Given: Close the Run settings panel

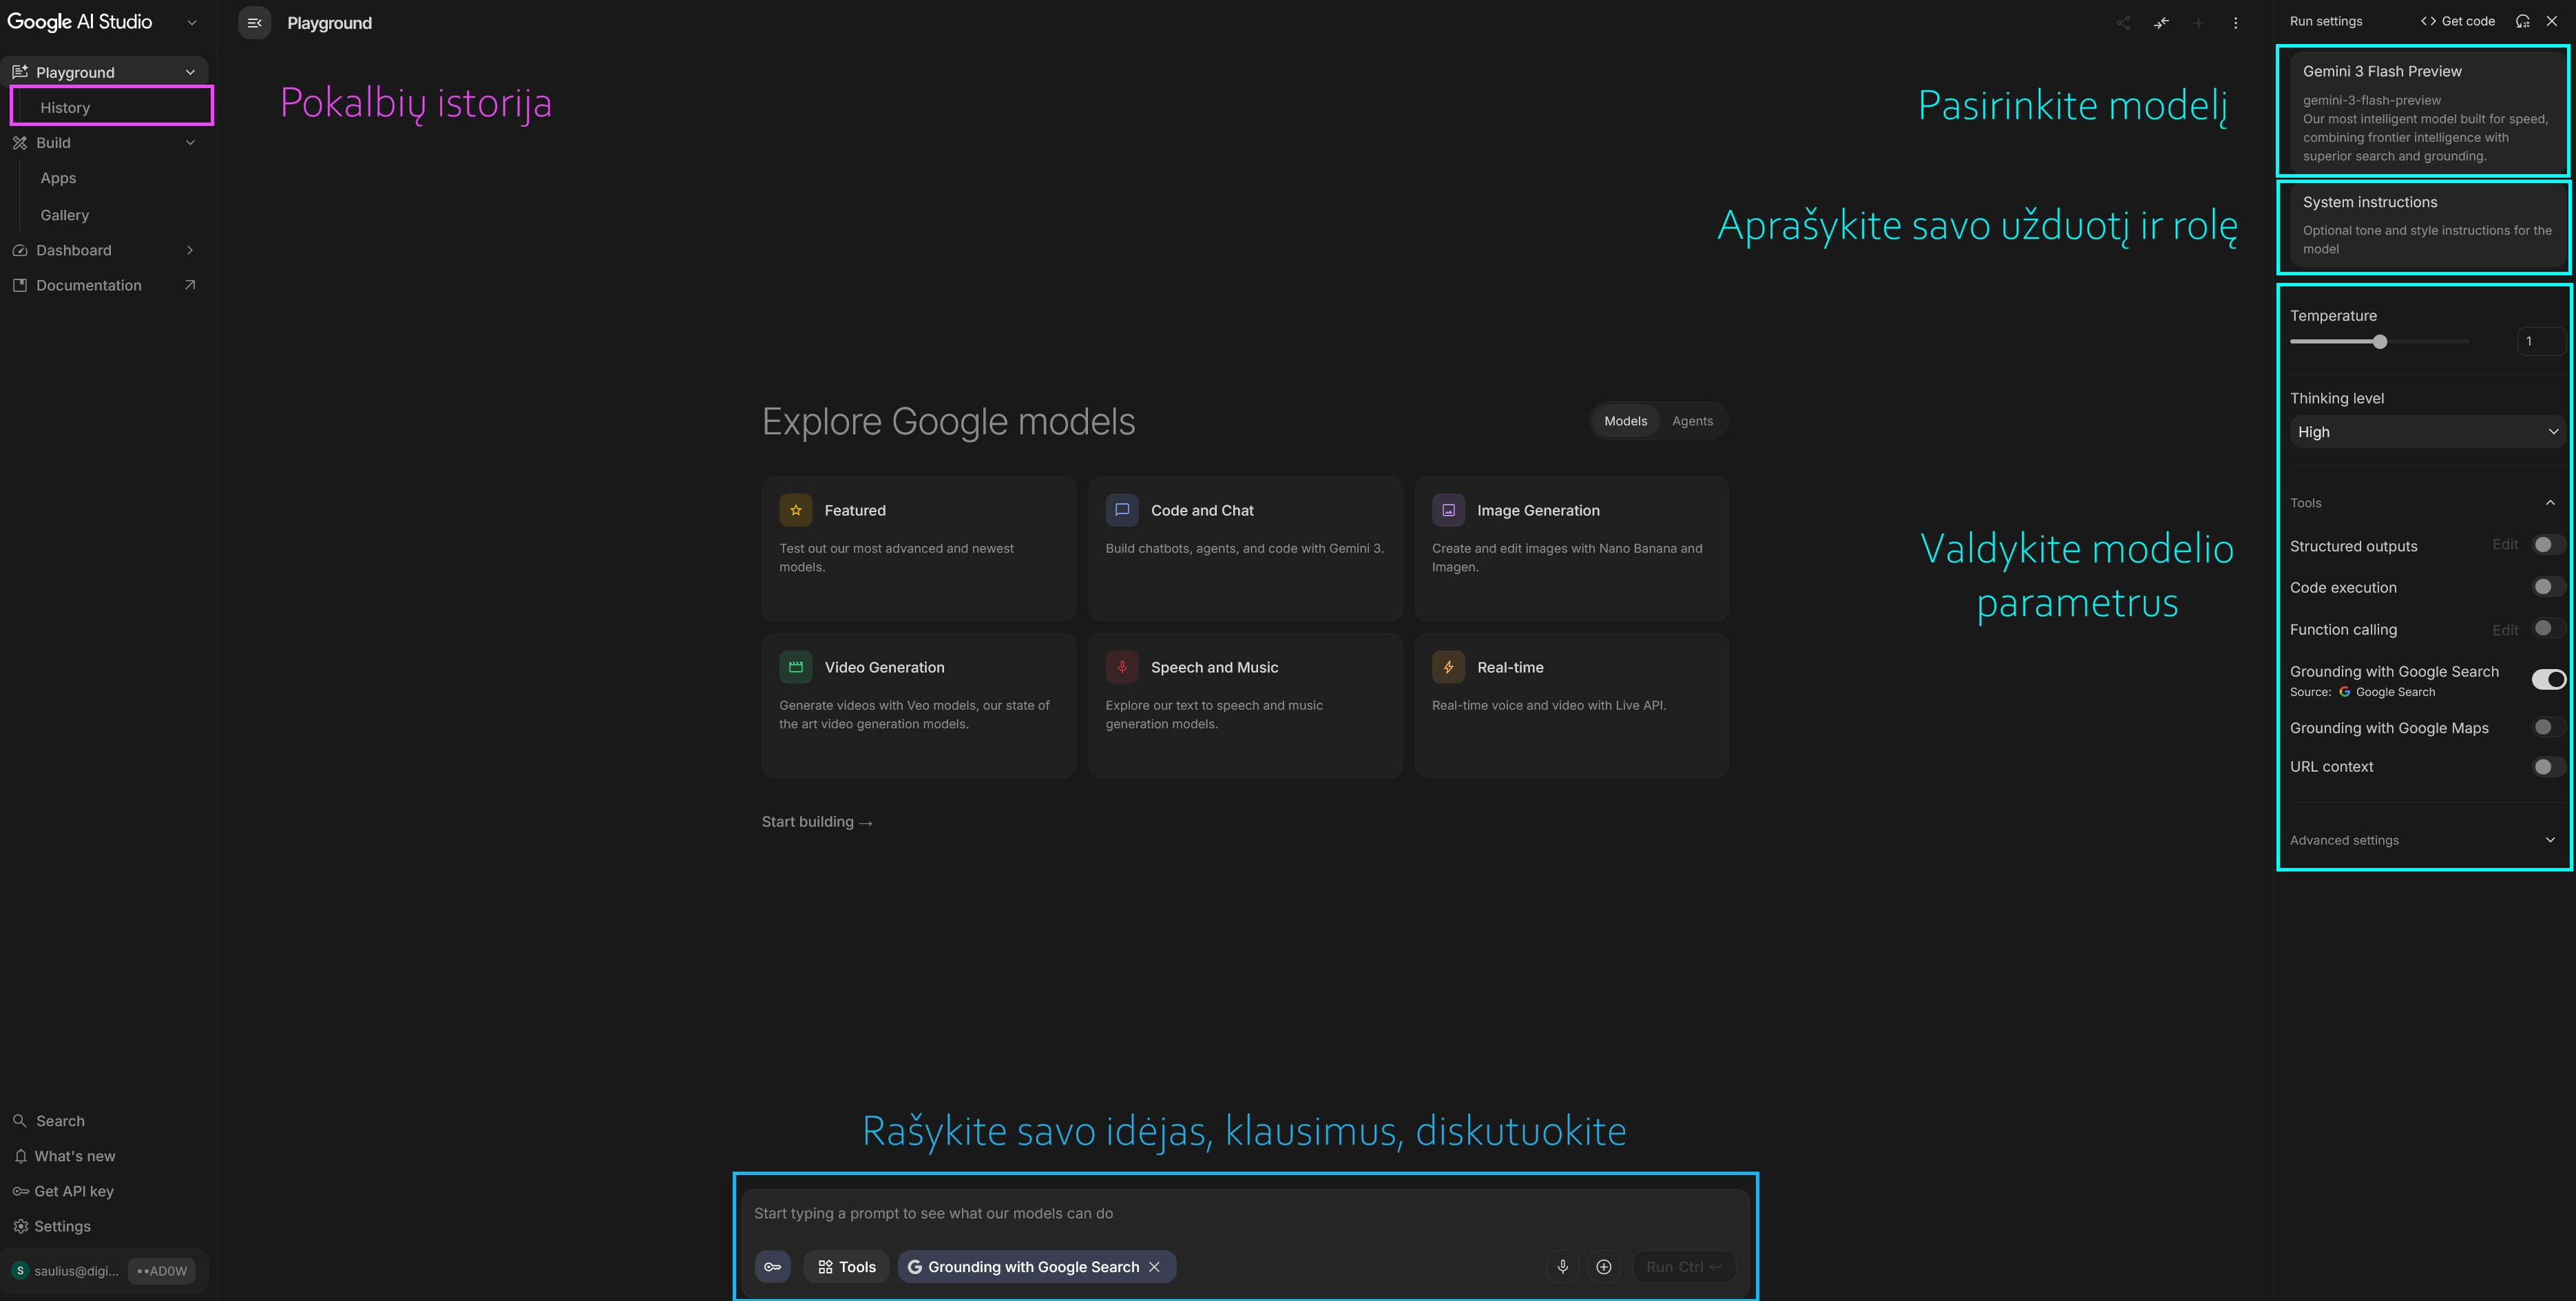Looking at the screenshot, I should point(2552,21).
